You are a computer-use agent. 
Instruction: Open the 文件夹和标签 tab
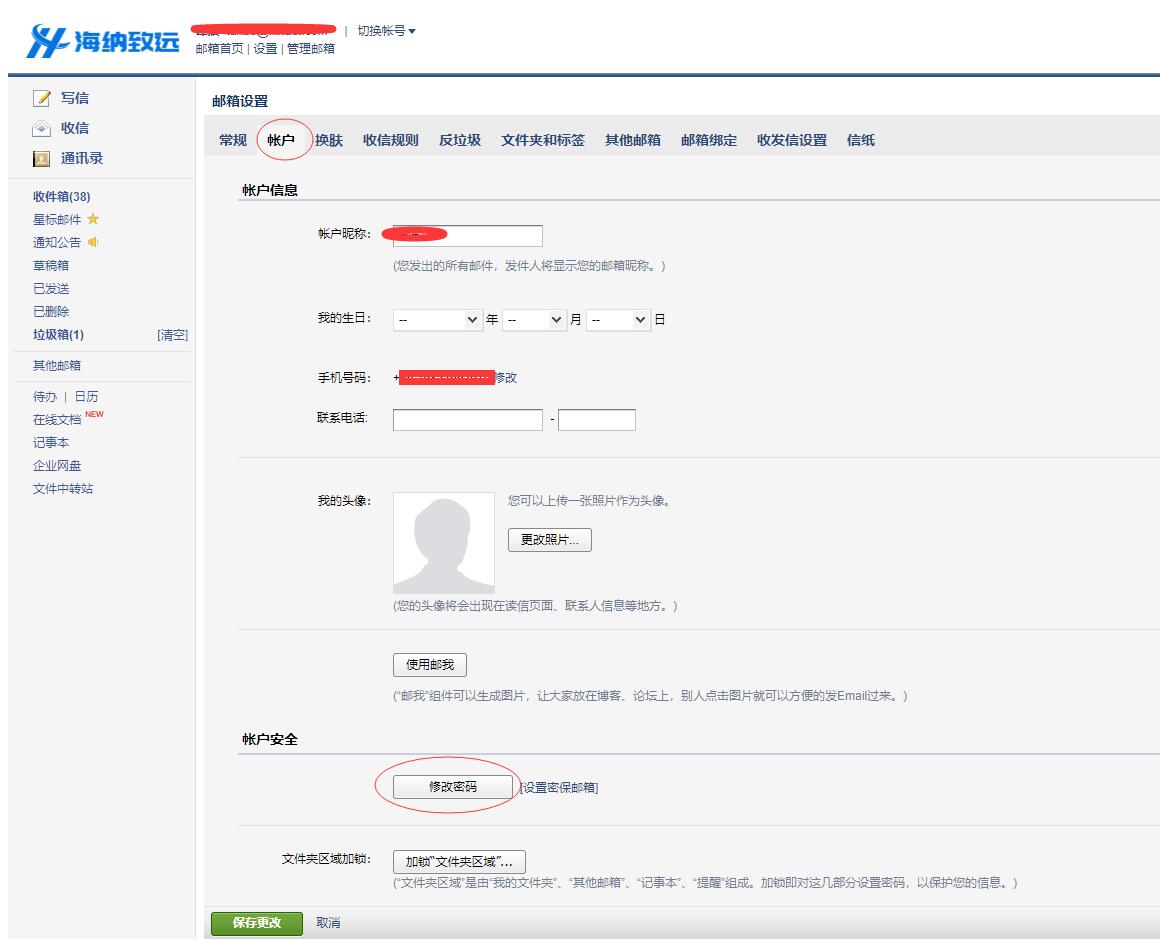(x=543, y=140)
